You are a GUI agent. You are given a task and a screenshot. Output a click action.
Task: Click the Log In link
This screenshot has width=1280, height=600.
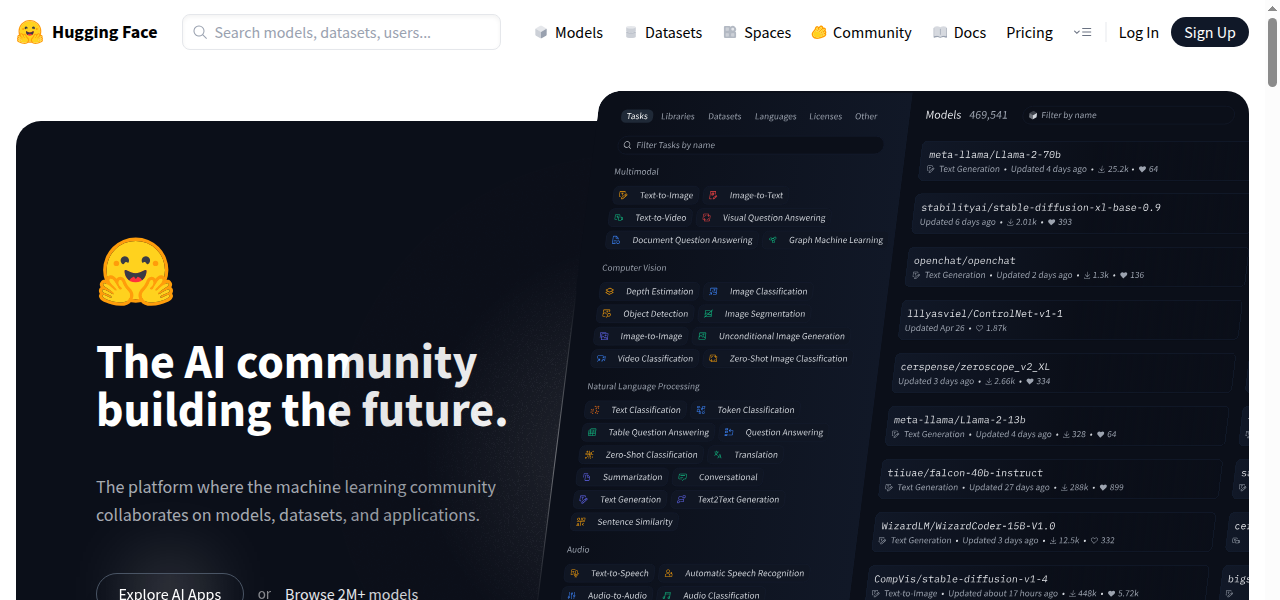click(1138, 33)
